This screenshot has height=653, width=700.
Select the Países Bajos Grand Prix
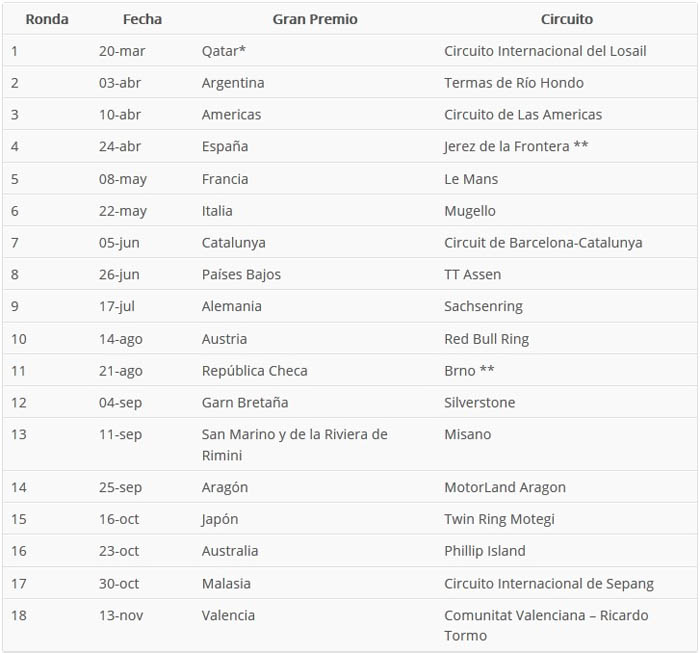point(241,275)
